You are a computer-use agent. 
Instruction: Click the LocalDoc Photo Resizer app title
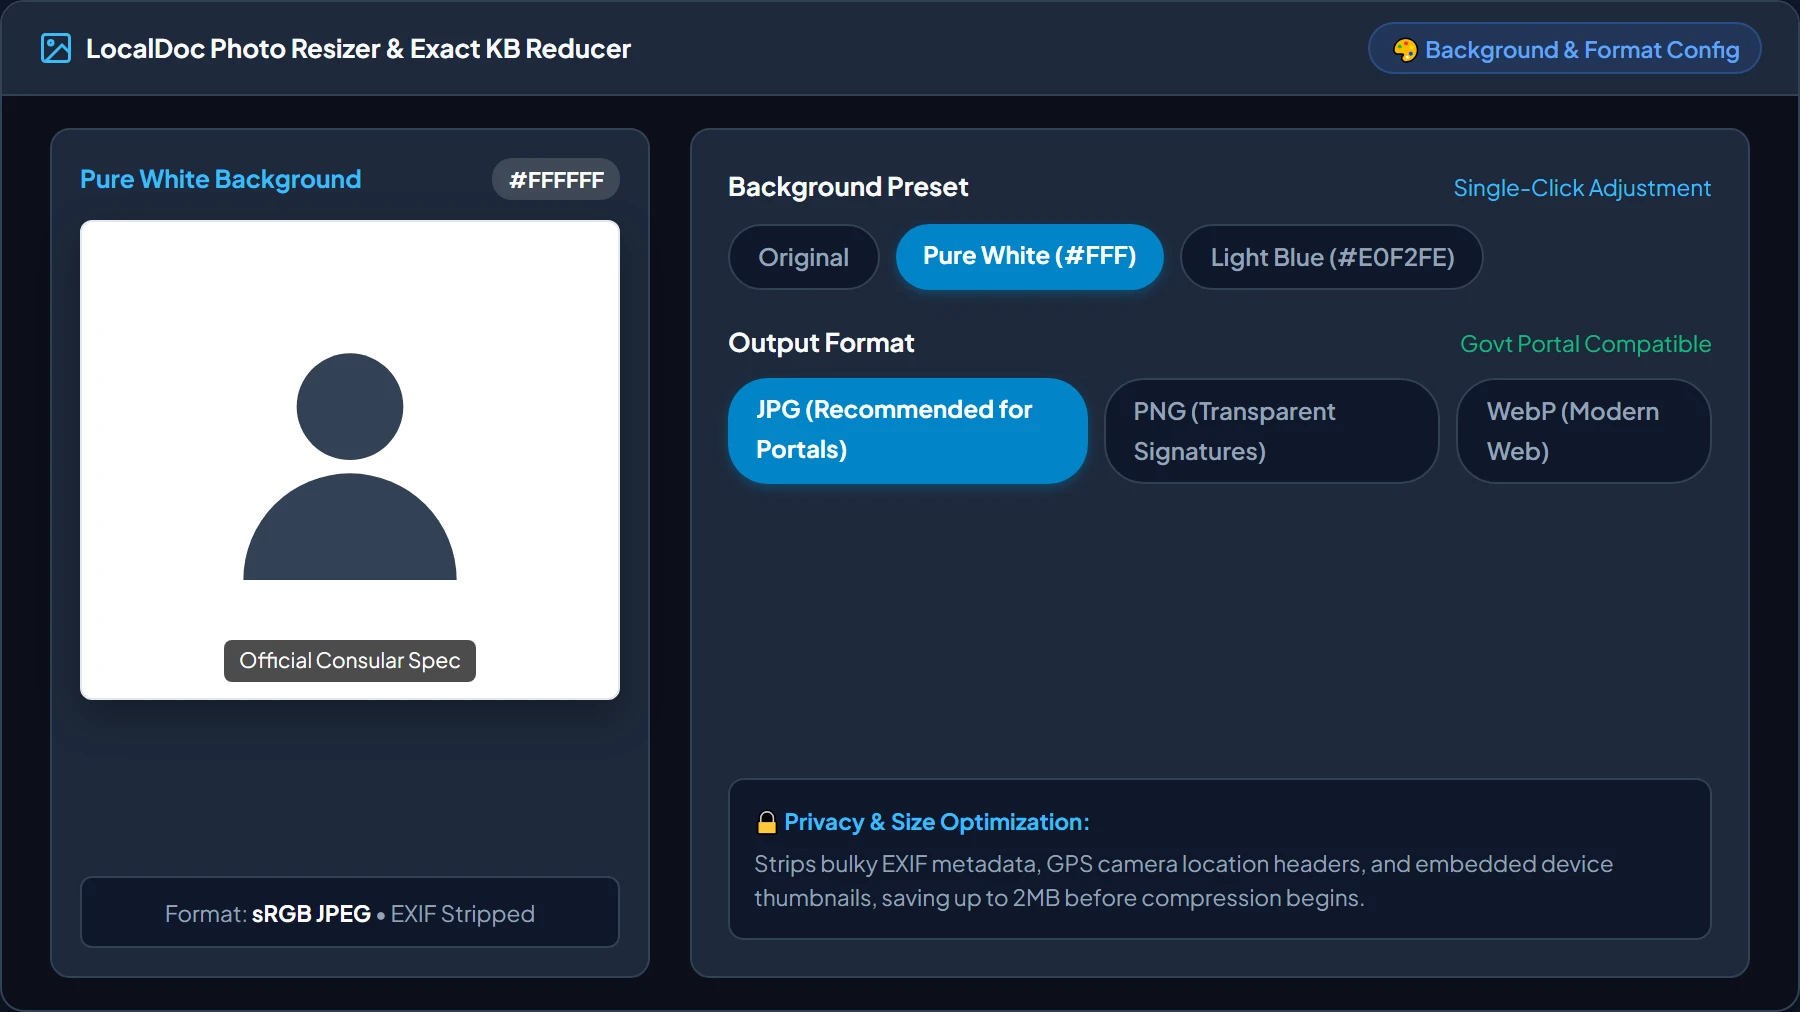pos(358,48)
